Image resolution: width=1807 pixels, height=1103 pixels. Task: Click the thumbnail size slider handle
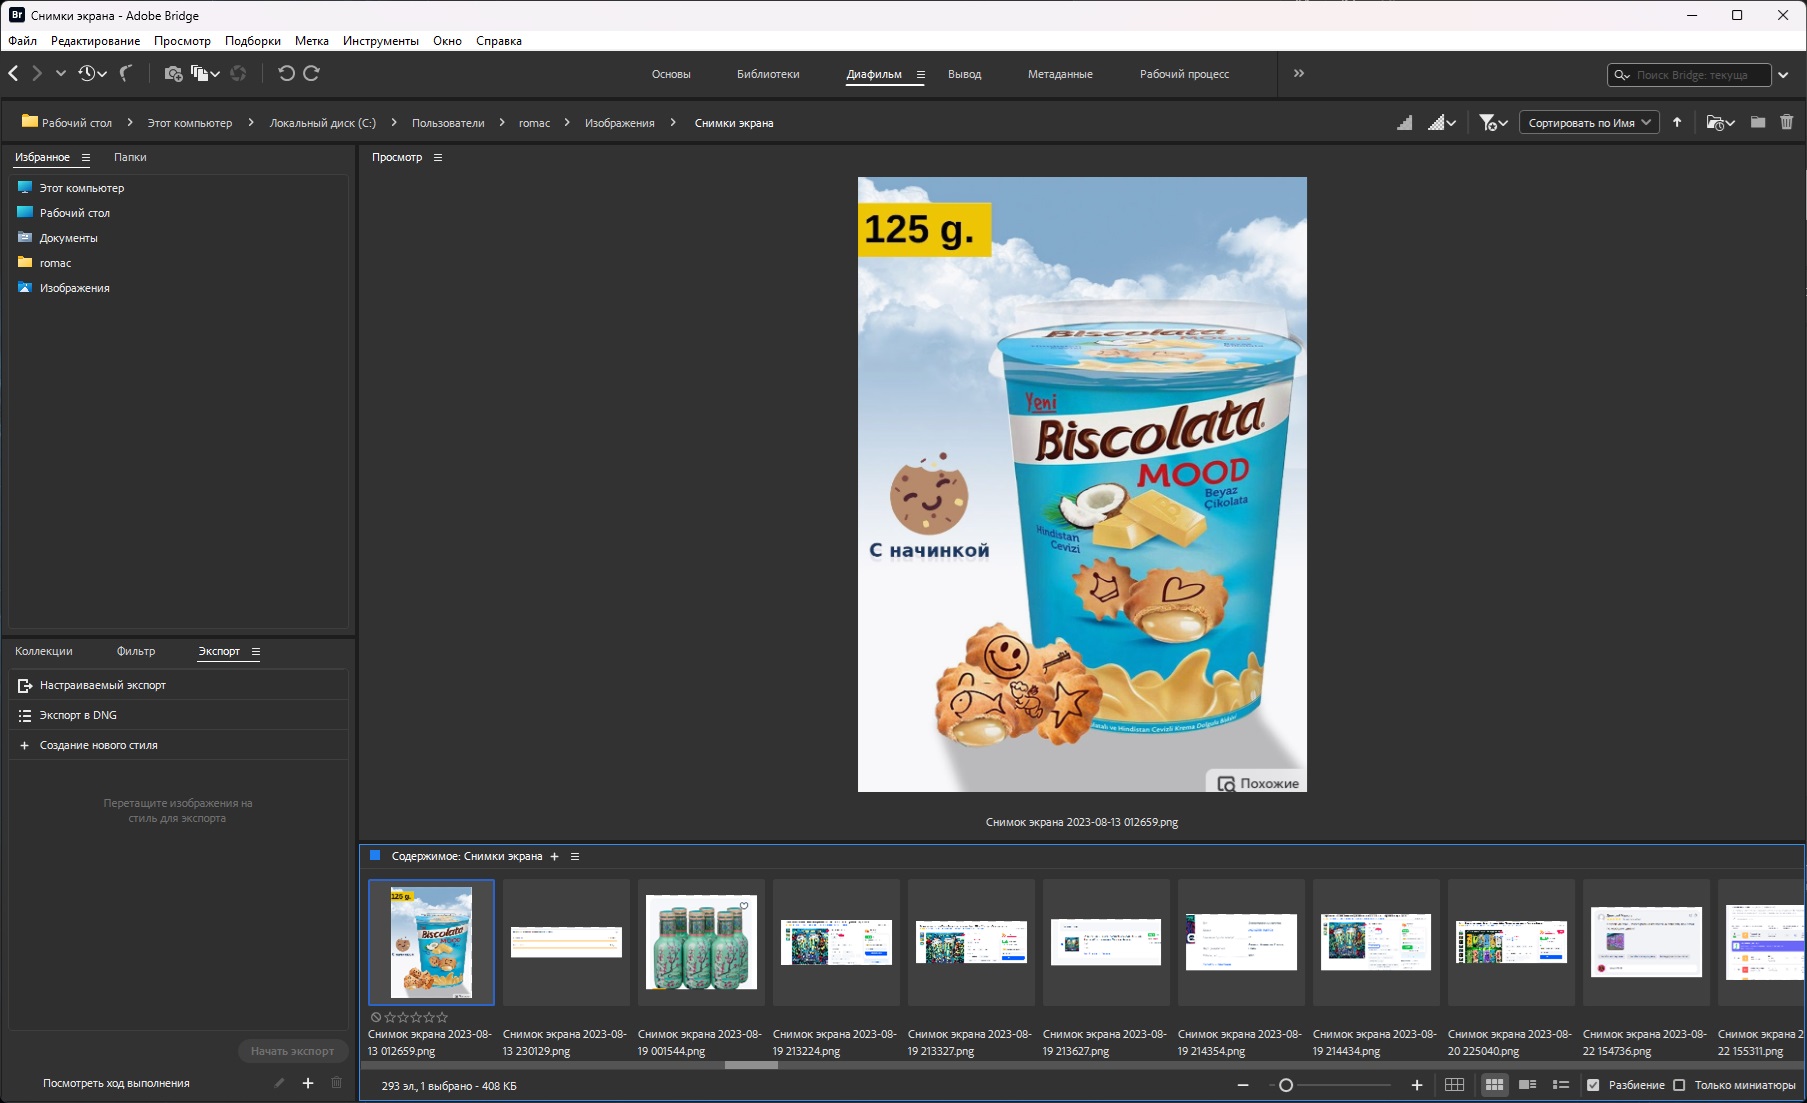pos(1286,1085)
